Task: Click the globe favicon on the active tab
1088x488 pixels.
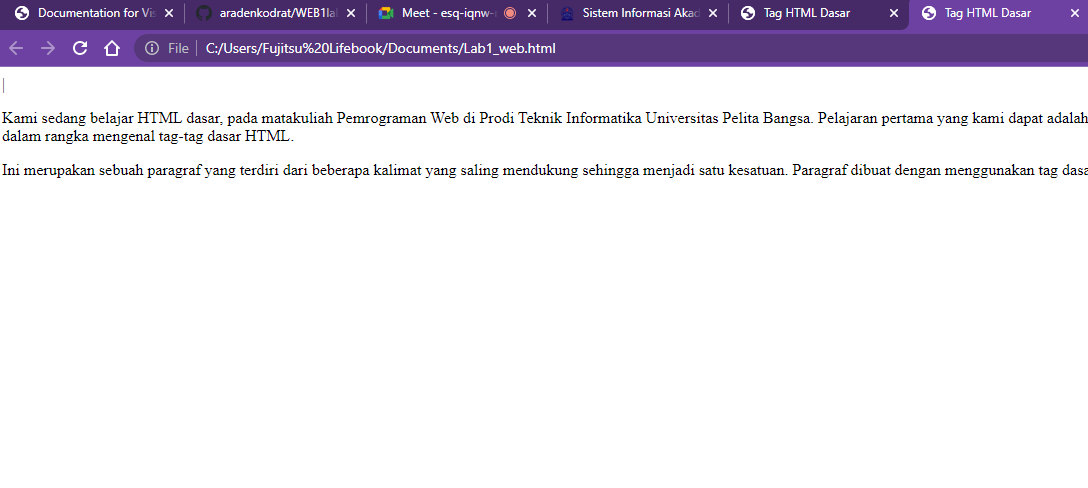Action: [x=929, y=13]
